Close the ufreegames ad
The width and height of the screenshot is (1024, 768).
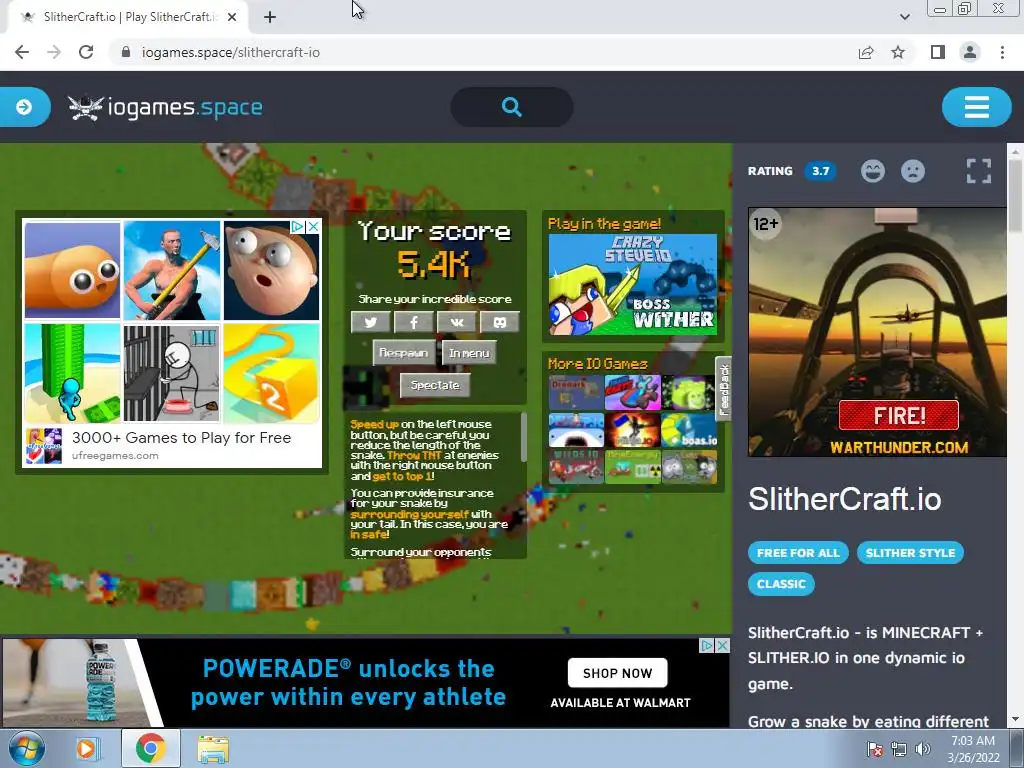pyautogui.click(x=313, y=226)
